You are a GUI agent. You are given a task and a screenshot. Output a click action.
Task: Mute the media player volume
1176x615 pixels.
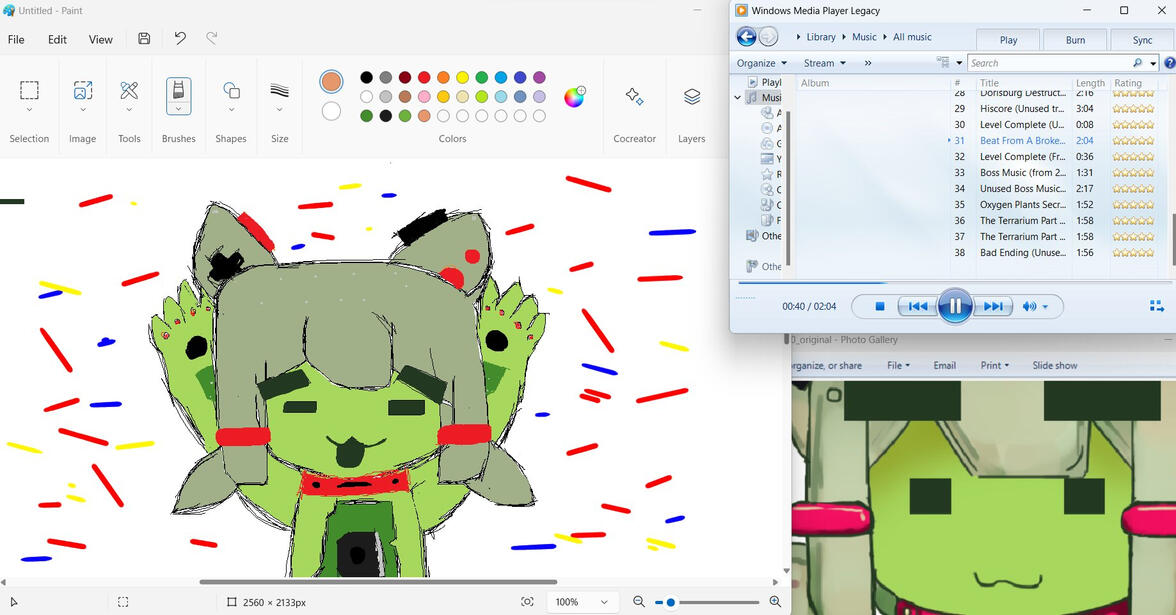1029,307
